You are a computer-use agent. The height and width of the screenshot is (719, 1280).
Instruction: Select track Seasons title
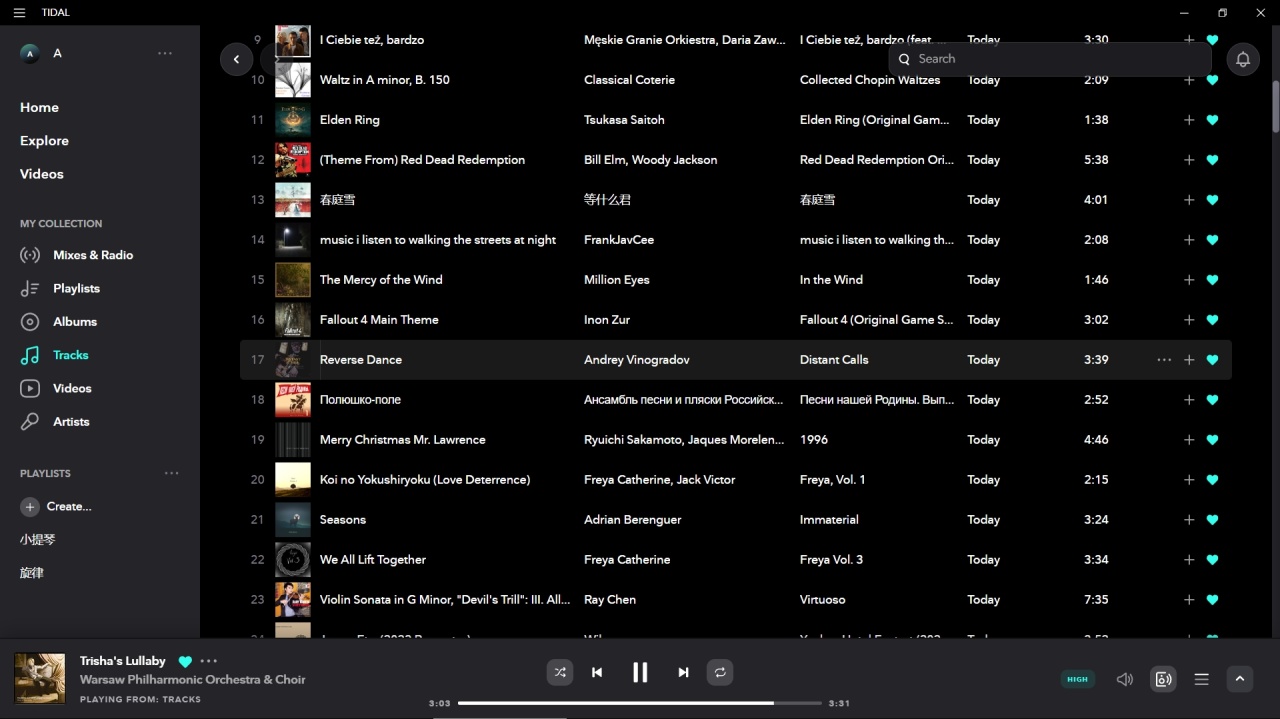coord(343,520)
